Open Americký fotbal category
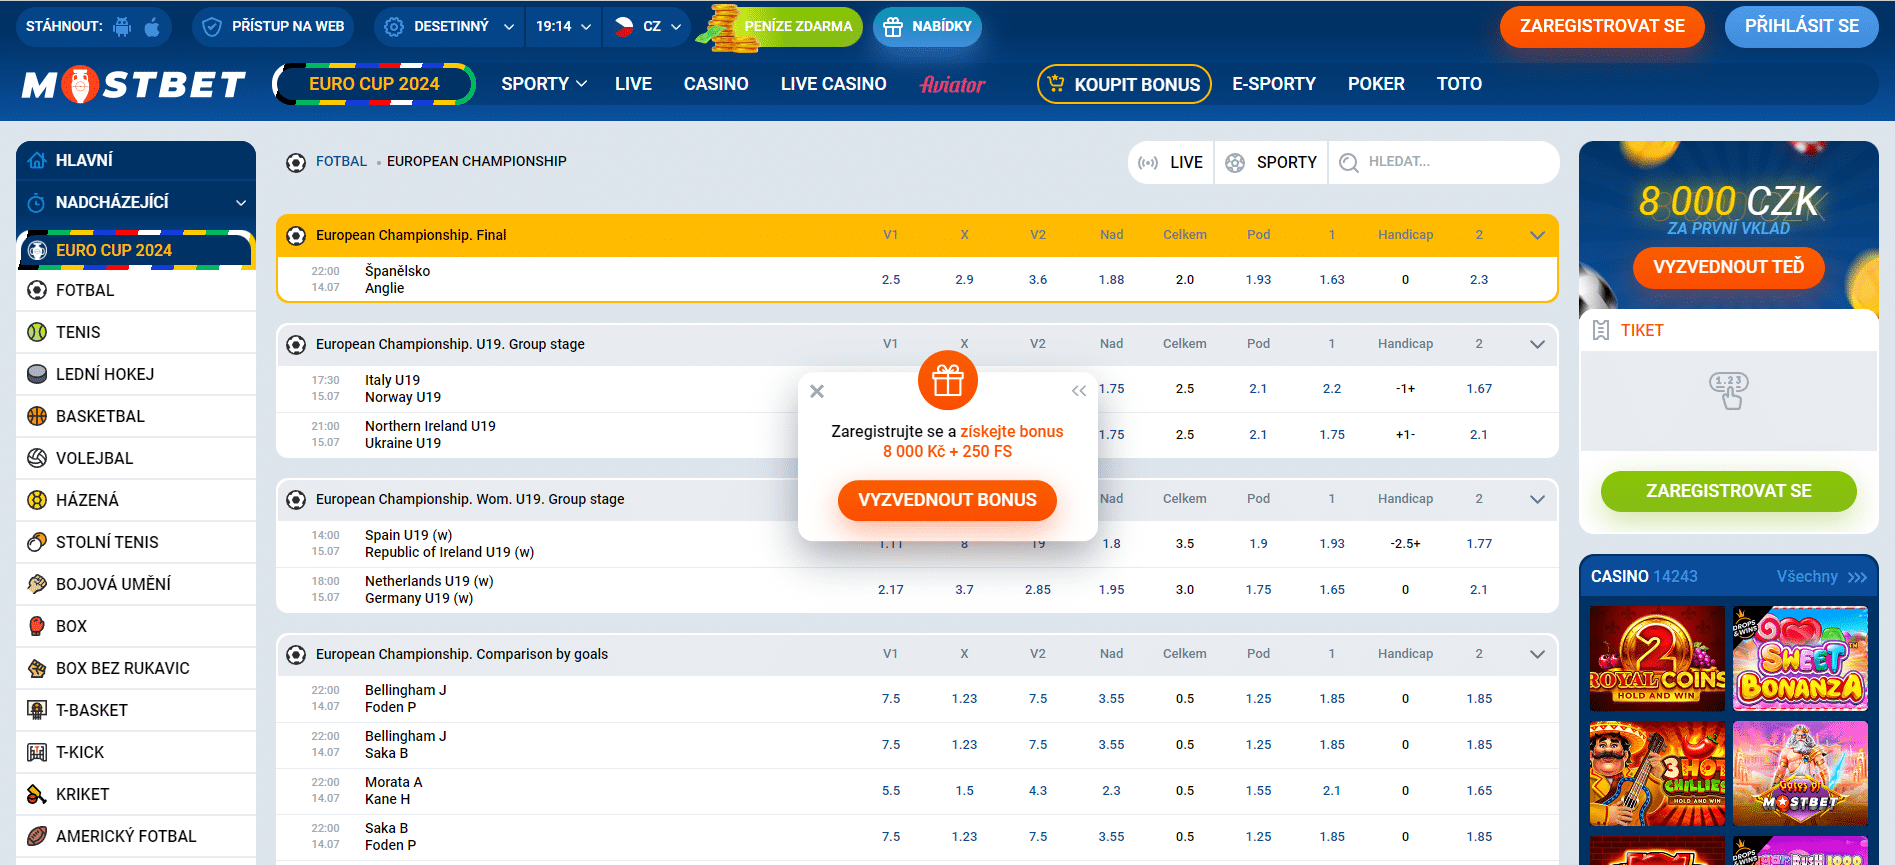1895x865 pixels. (135, 836)
